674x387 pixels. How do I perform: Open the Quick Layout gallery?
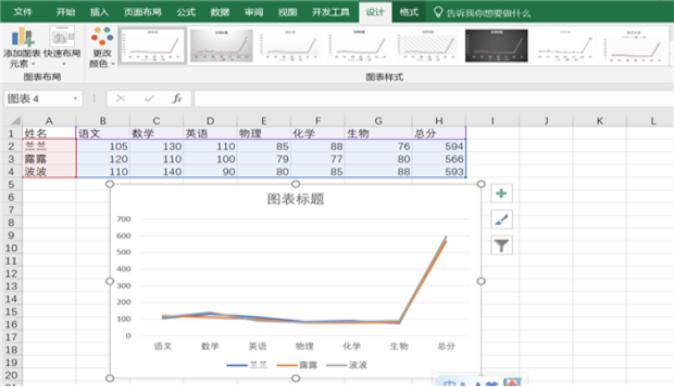[62, 47]
